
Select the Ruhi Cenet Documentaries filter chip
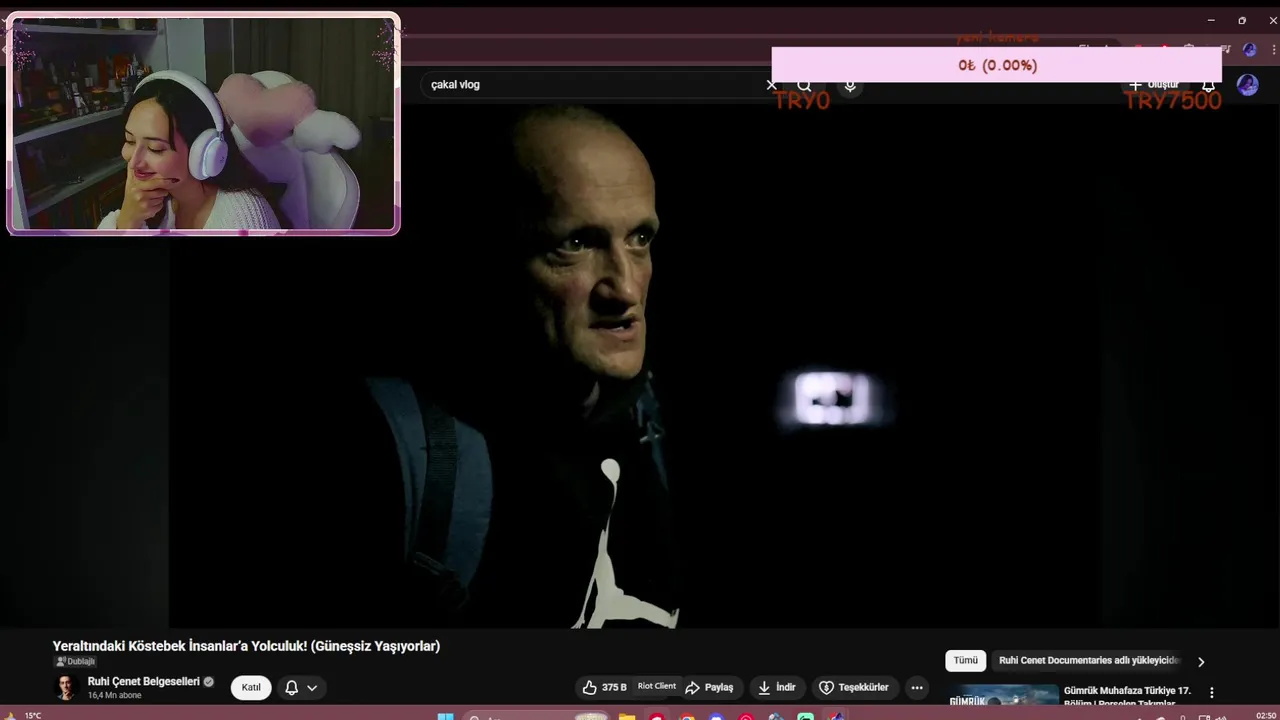pyautogui.click(x=1089, y=661)
